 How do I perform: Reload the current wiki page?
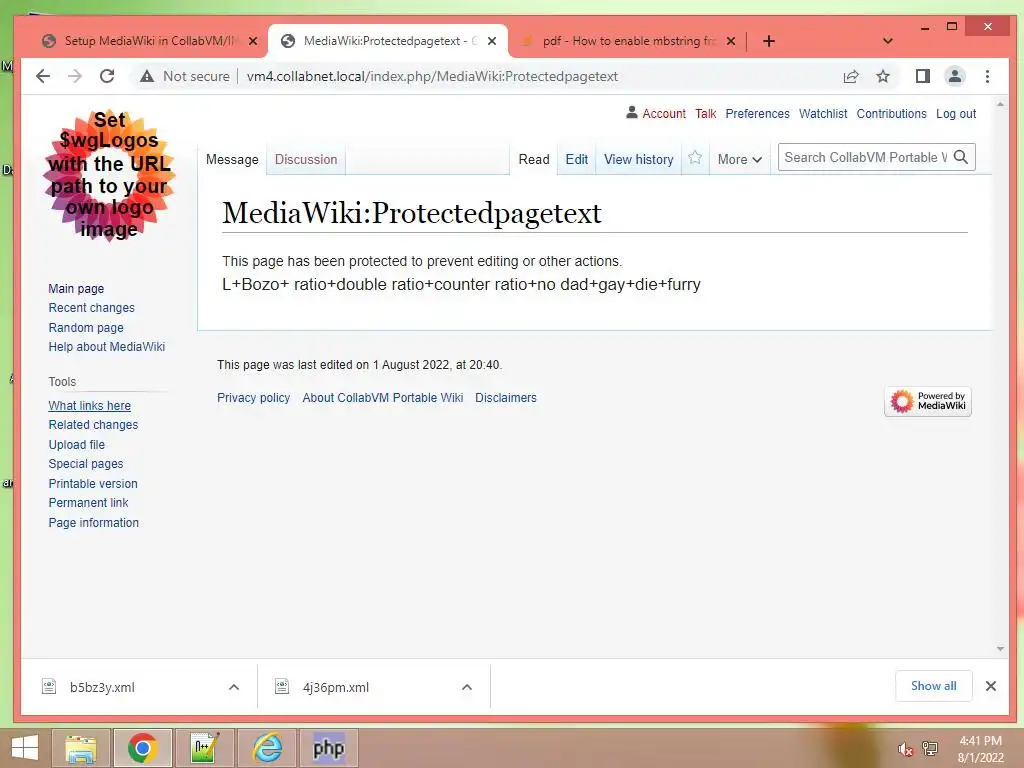tap(107, 76)
